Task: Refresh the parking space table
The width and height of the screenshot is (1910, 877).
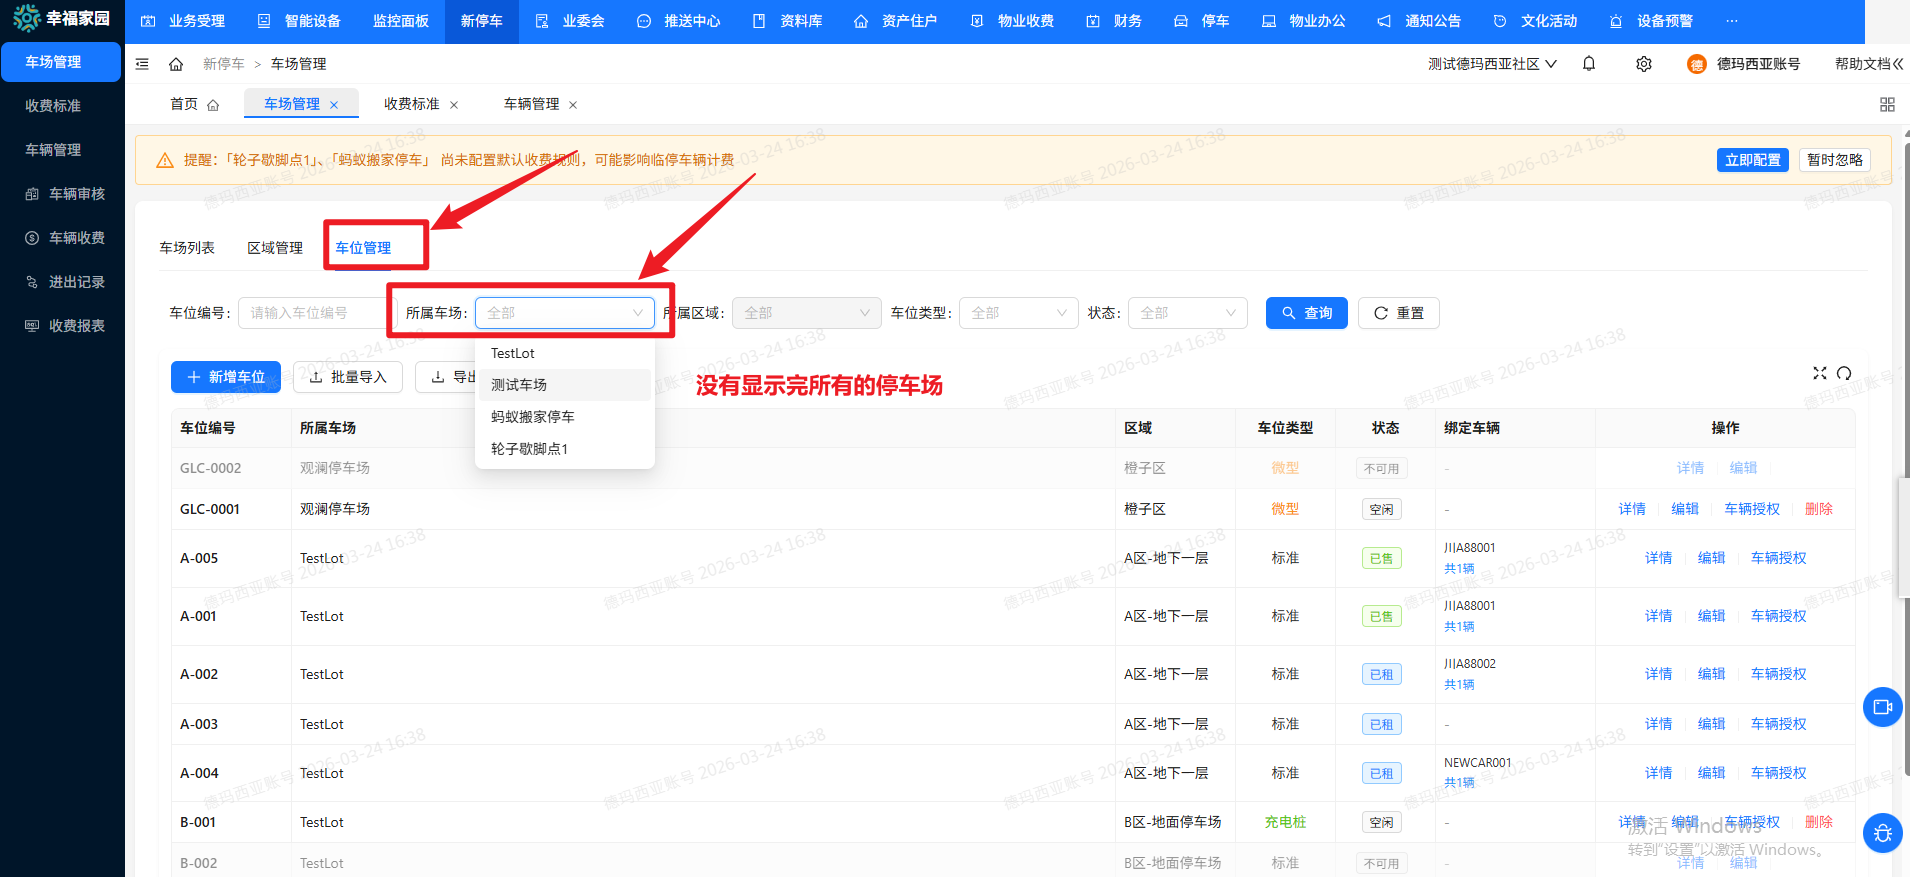Action: pos(1844,373)
